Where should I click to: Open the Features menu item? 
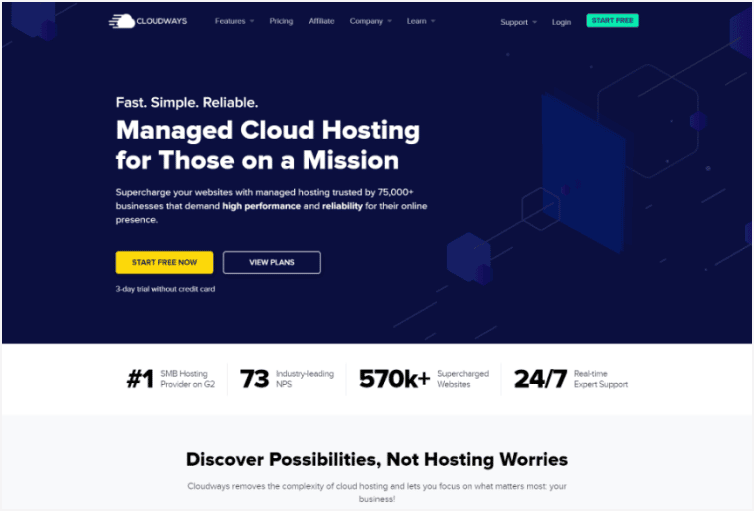tap(230, 21)
